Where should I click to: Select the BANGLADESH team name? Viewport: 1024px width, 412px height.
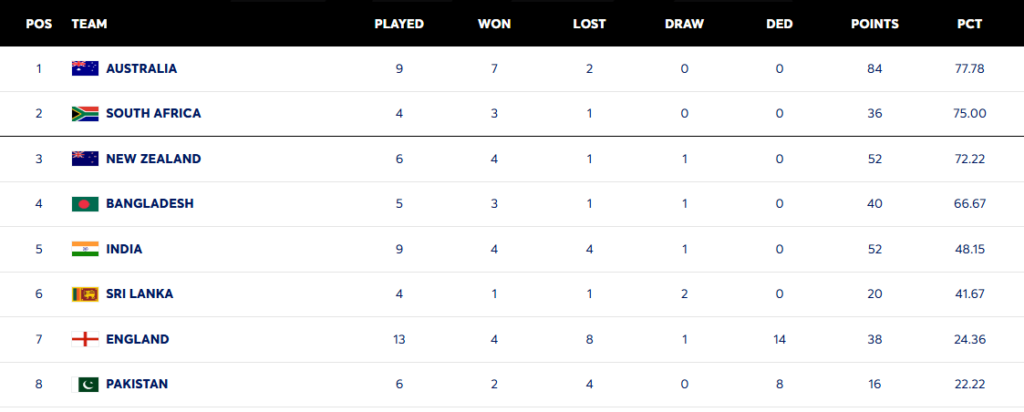click(150, 204)
